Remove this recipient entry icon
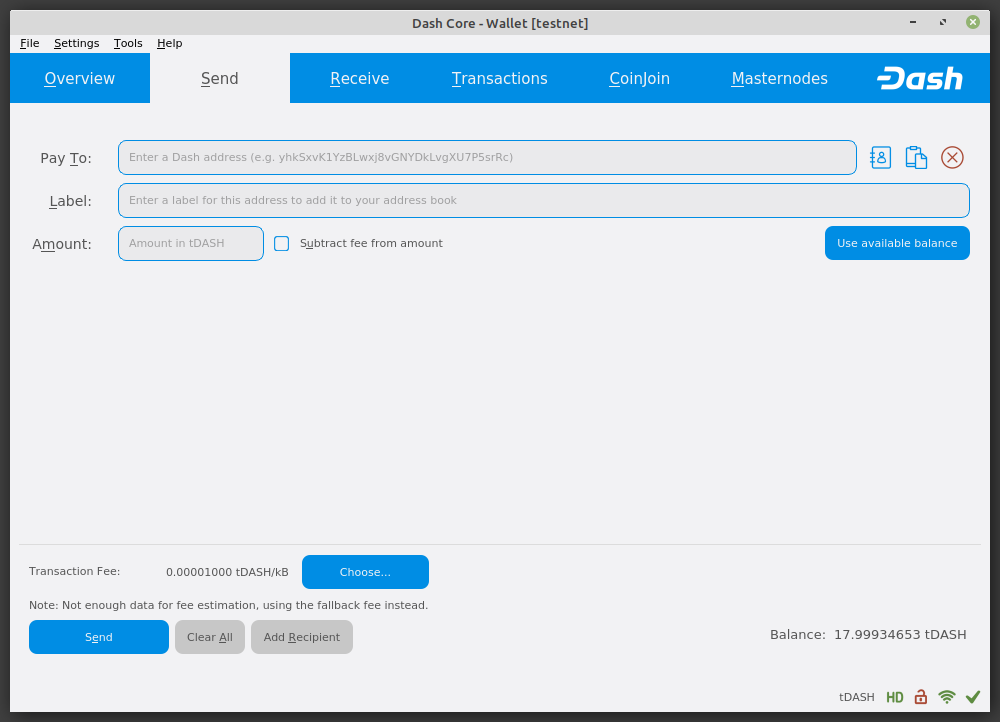 [x=952, y=158]
